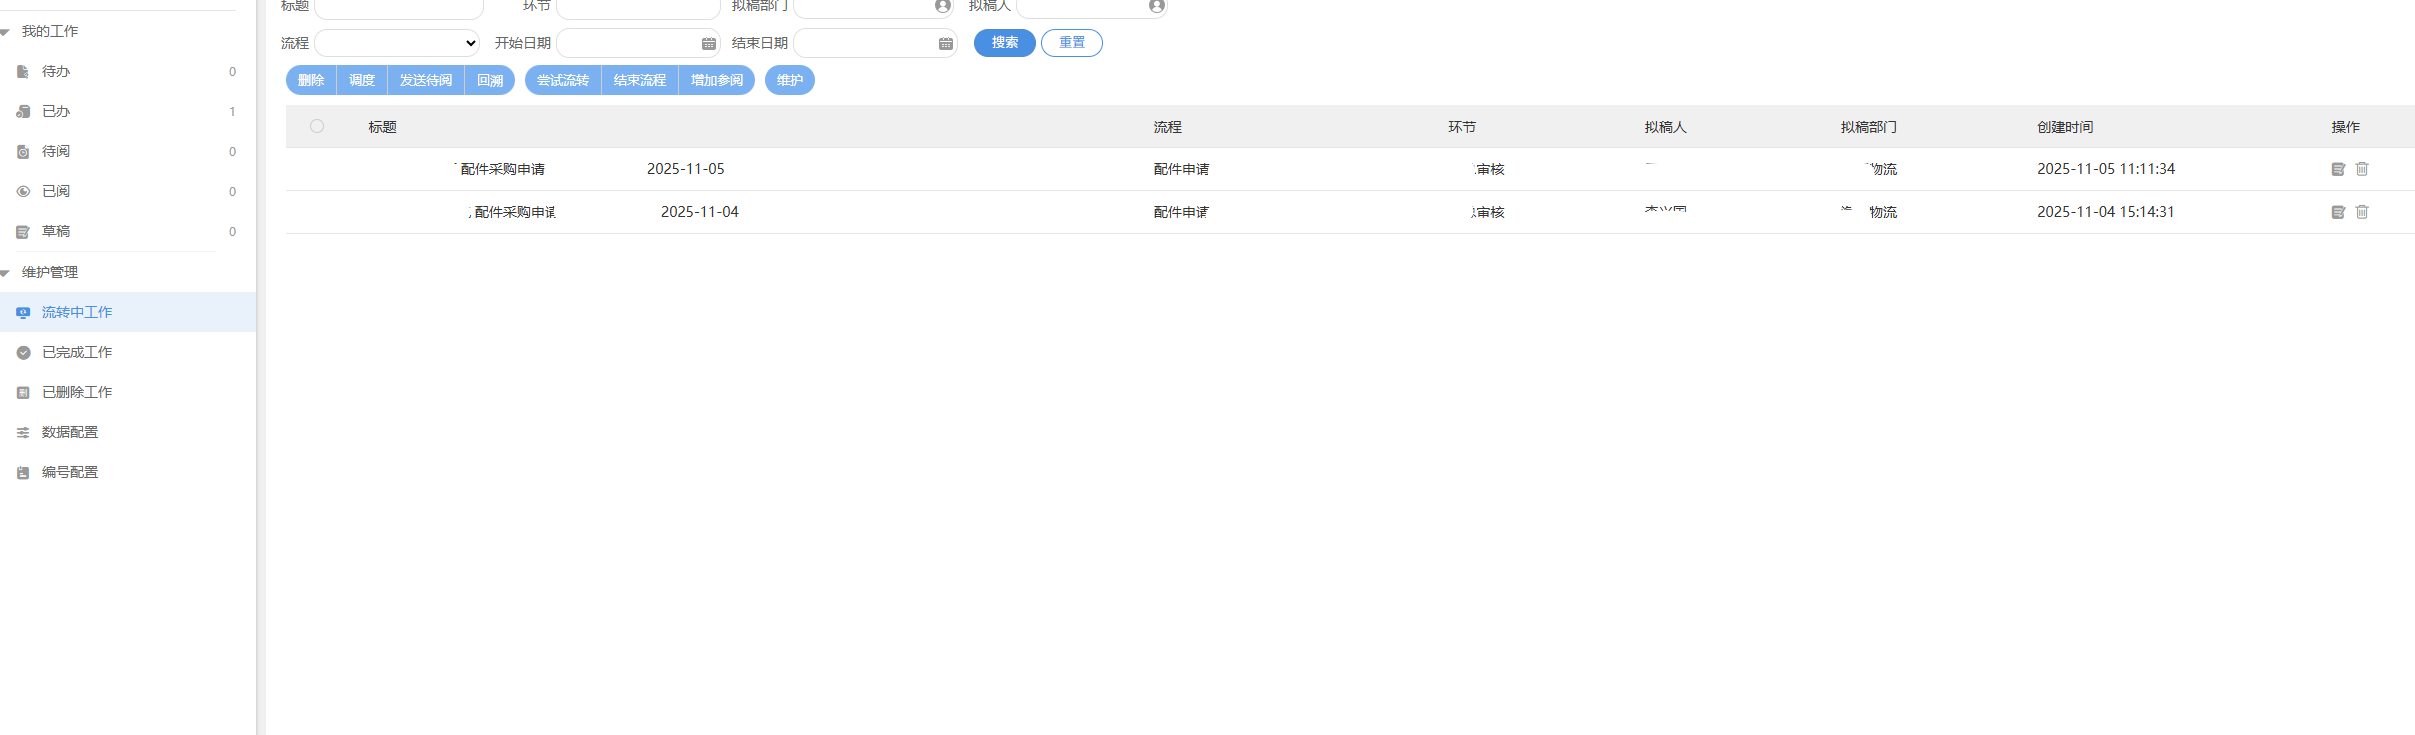Click the 创建时间 column header

coord(2065,127)
